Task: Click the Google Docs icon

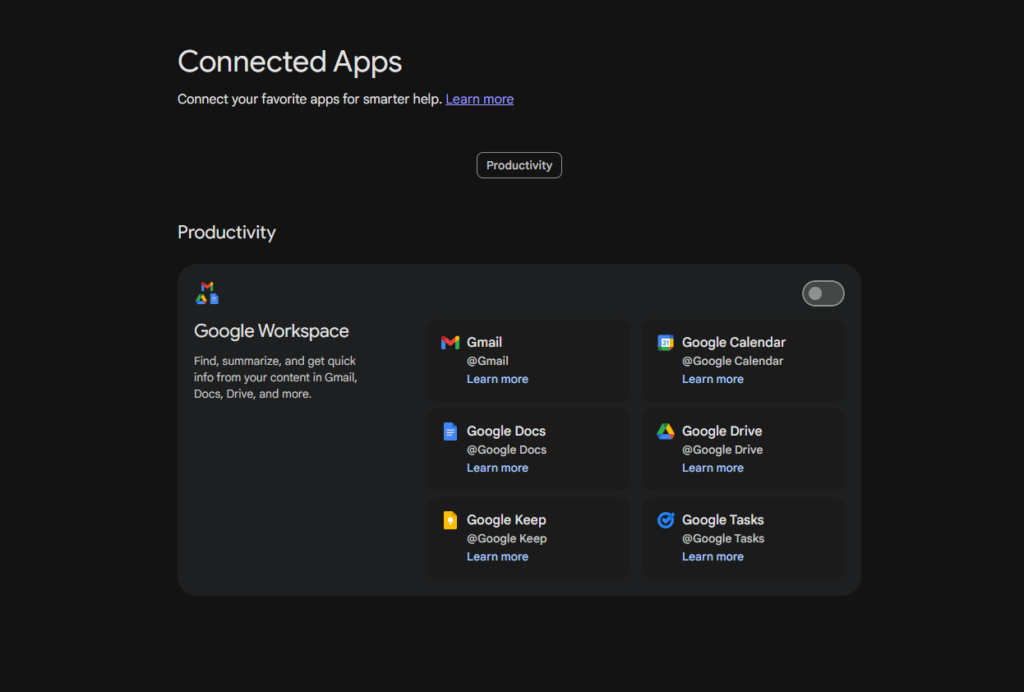Action: [x=450, y=432]
